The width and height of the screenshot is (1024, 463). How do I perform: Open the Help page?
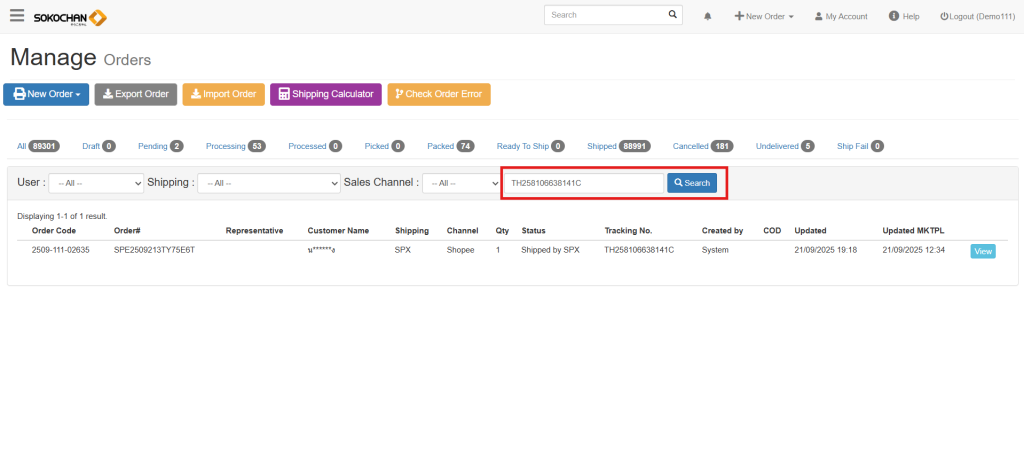(x=903, y=17)
